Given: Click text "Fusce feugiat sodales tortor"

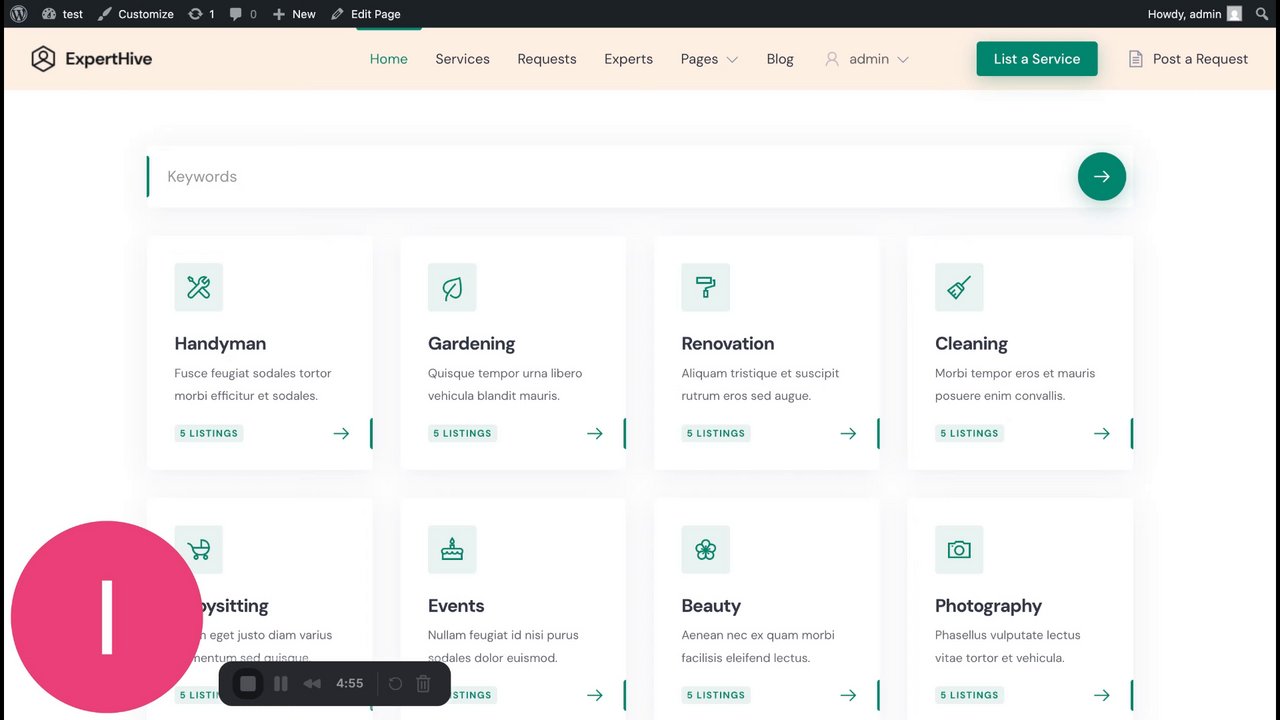Looking at the screenshot, I should point(253,373).
